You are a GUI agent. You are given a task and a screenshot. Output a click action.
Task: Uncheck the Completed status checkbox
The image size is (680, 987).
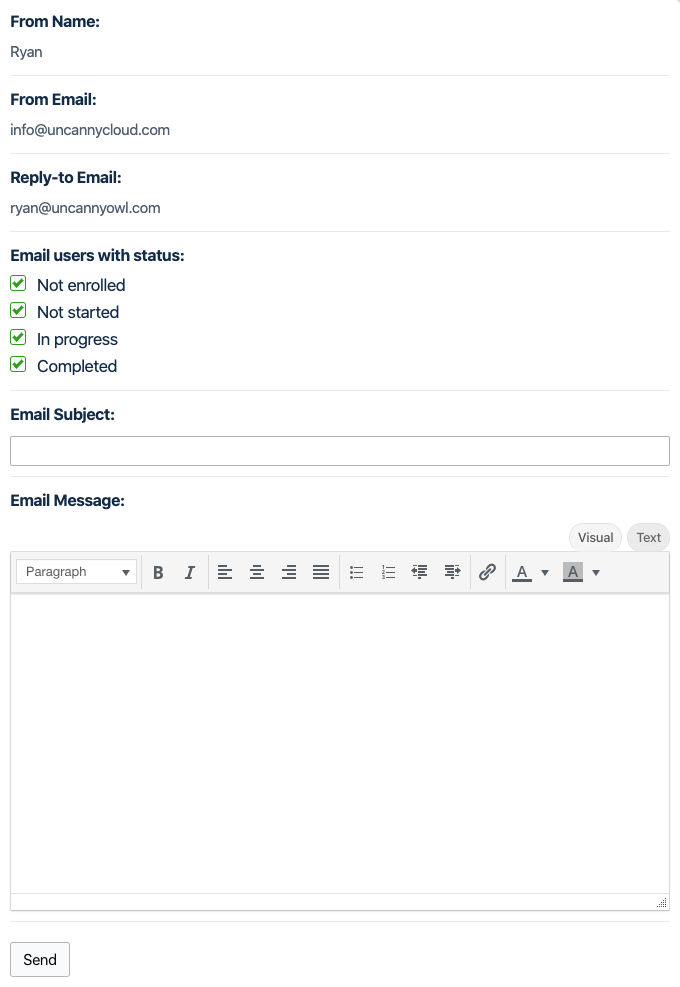pyautogui.click(x=18, y=365)
